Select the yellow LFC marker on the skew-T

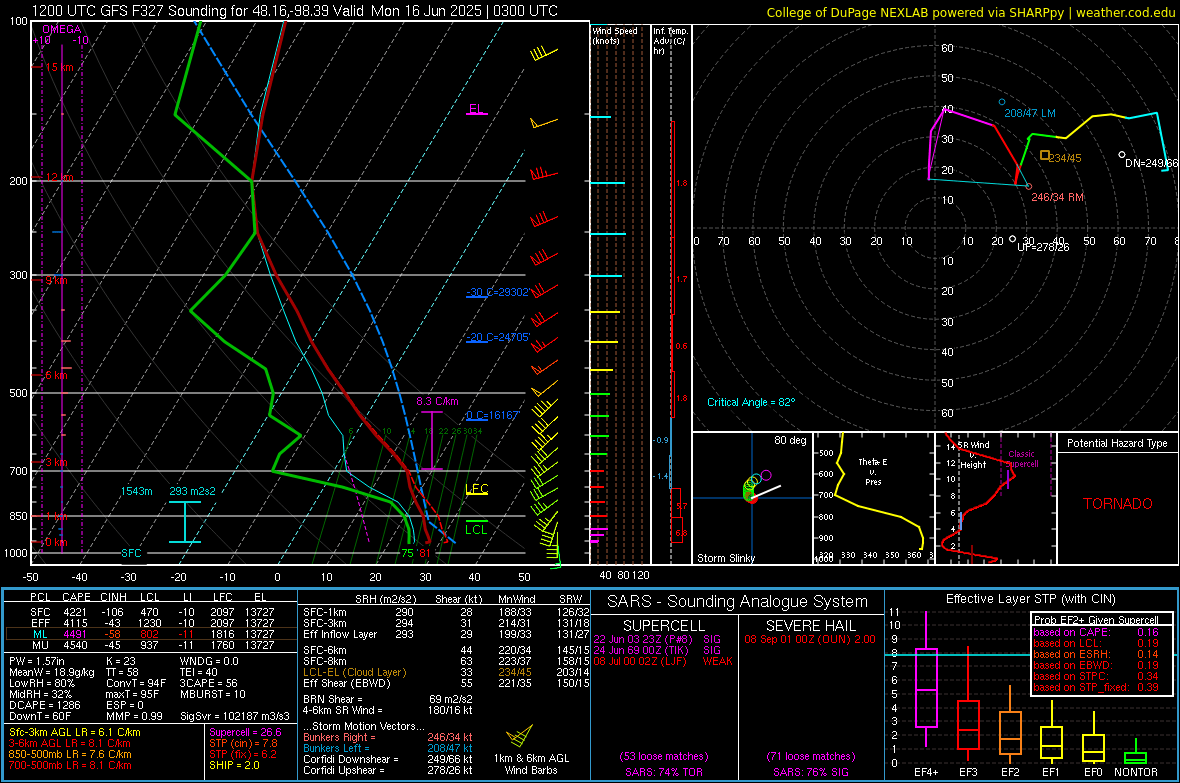click(x=476, y=489)
